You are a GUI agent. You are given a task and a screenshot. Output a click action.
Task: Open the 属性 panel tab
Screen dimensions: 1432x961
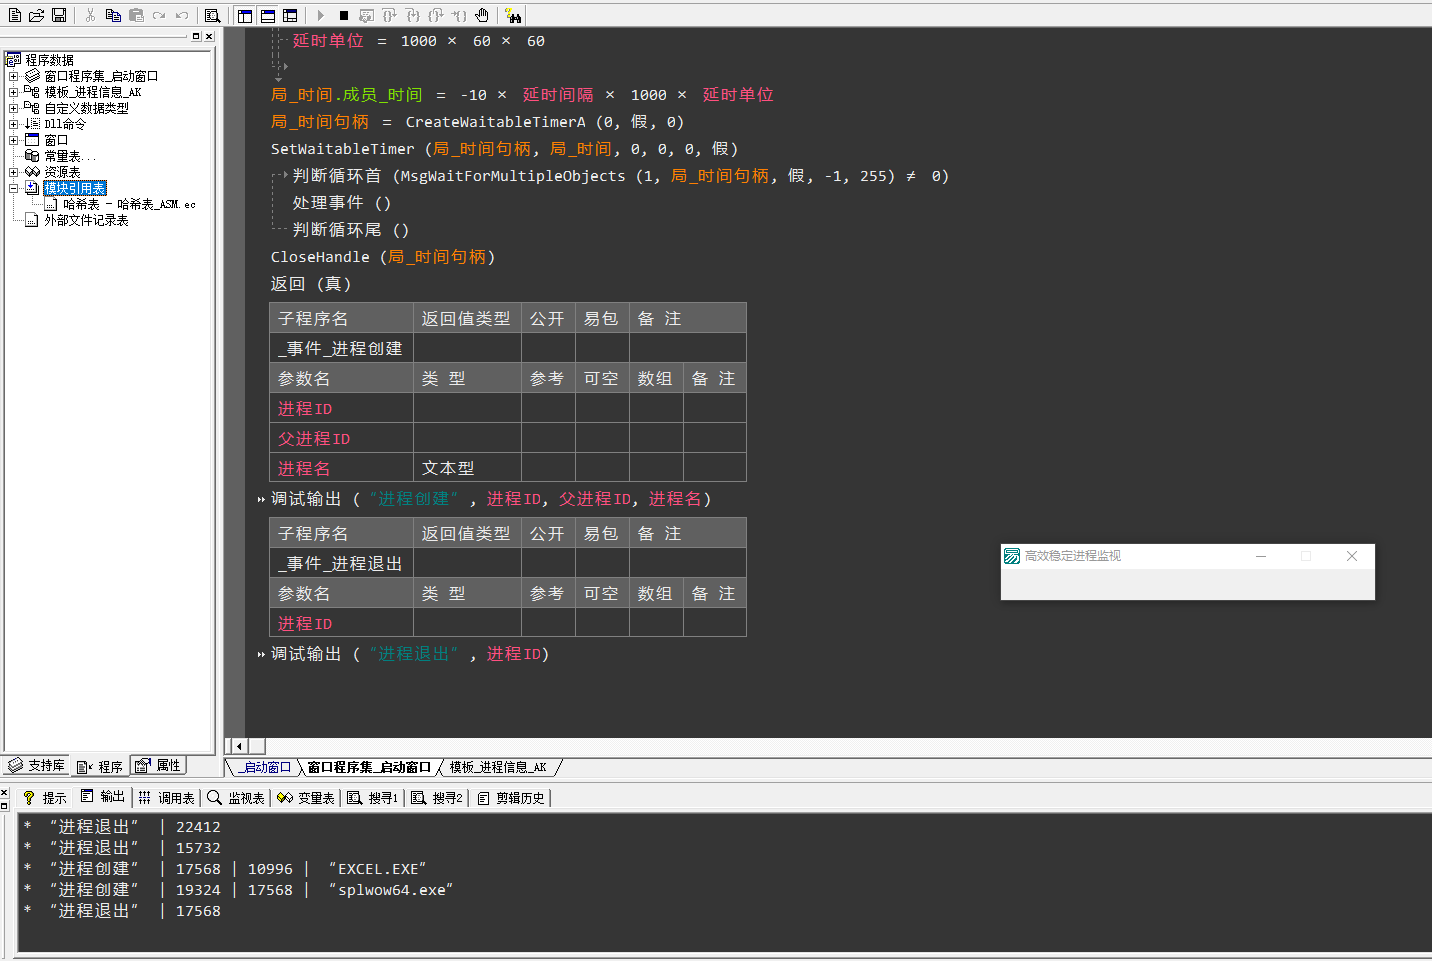158,766
